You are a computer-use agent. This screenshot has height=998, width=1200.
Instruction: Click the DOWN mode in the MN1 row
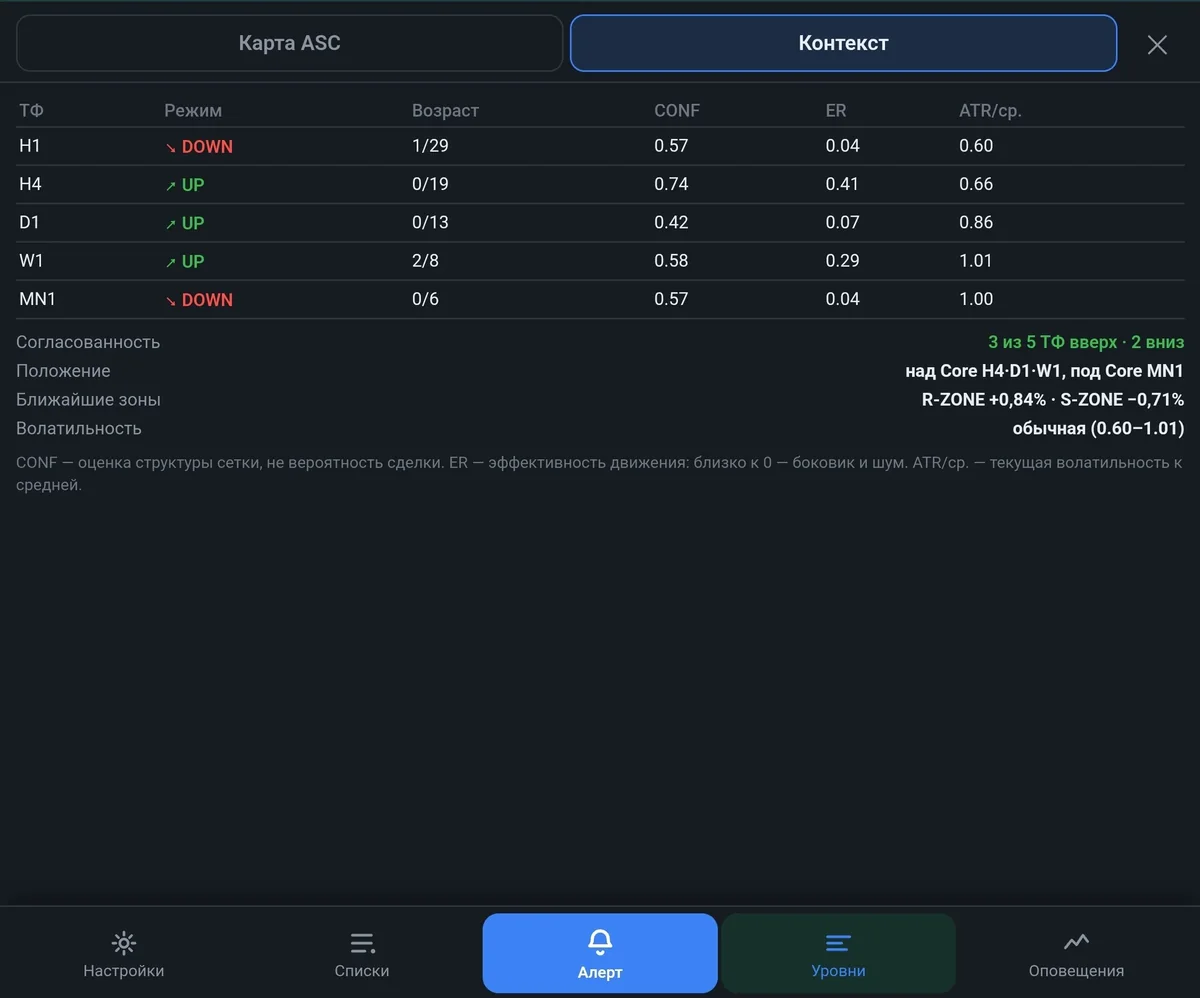point(199,299)
